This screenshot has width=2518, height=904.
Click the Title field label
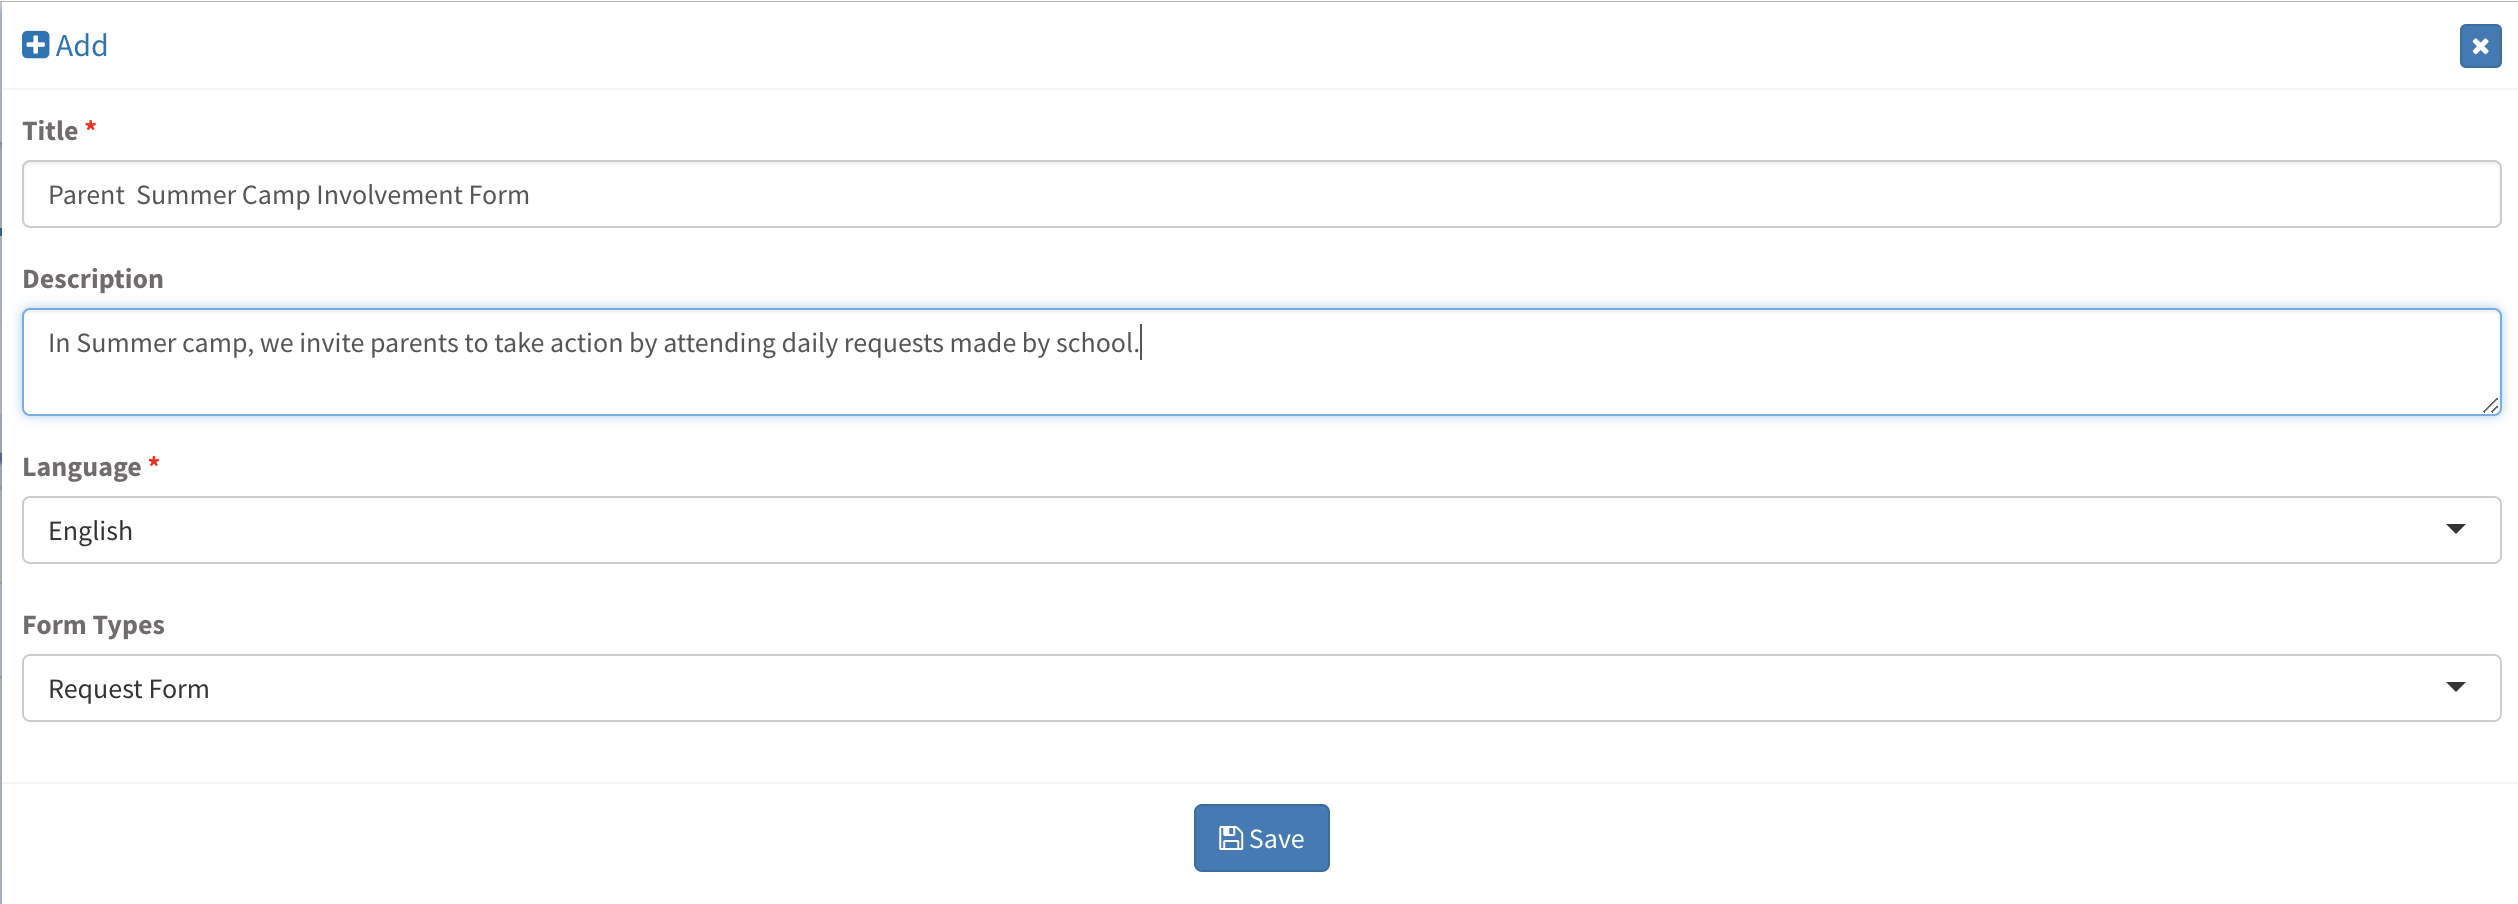tap(50, 131)
